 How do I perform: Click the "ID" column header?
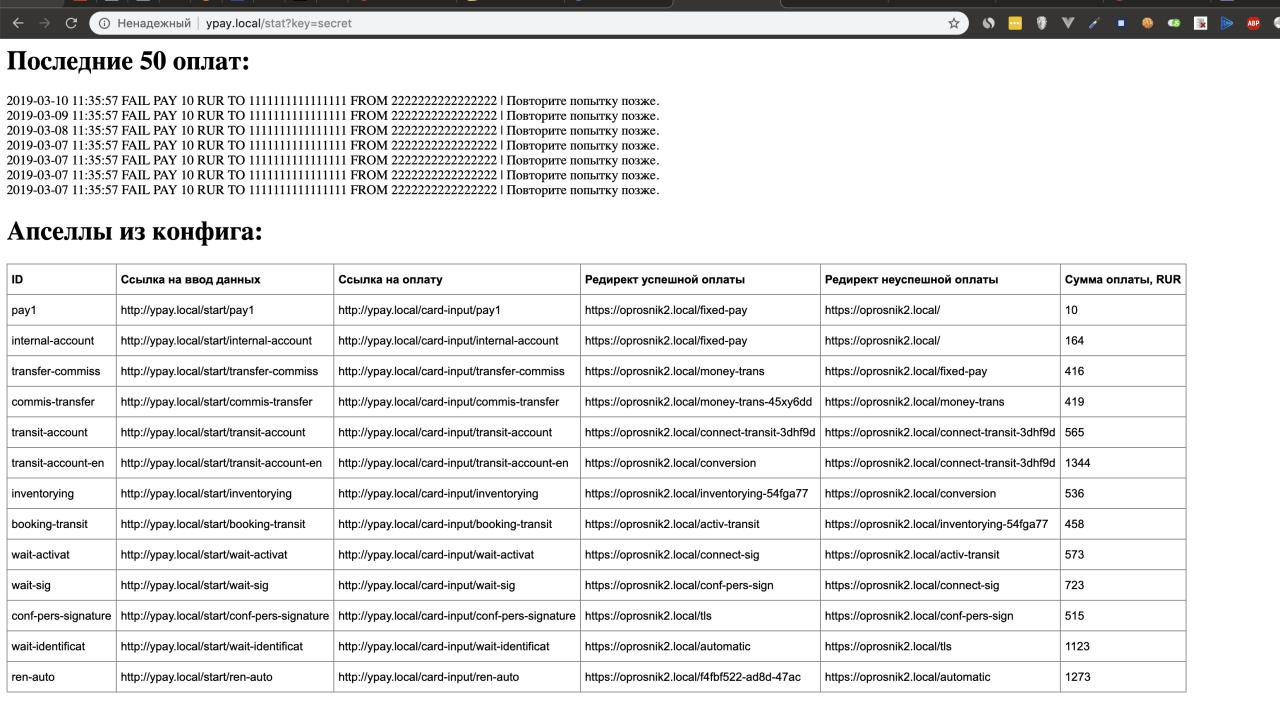click(x=62, y=280)
